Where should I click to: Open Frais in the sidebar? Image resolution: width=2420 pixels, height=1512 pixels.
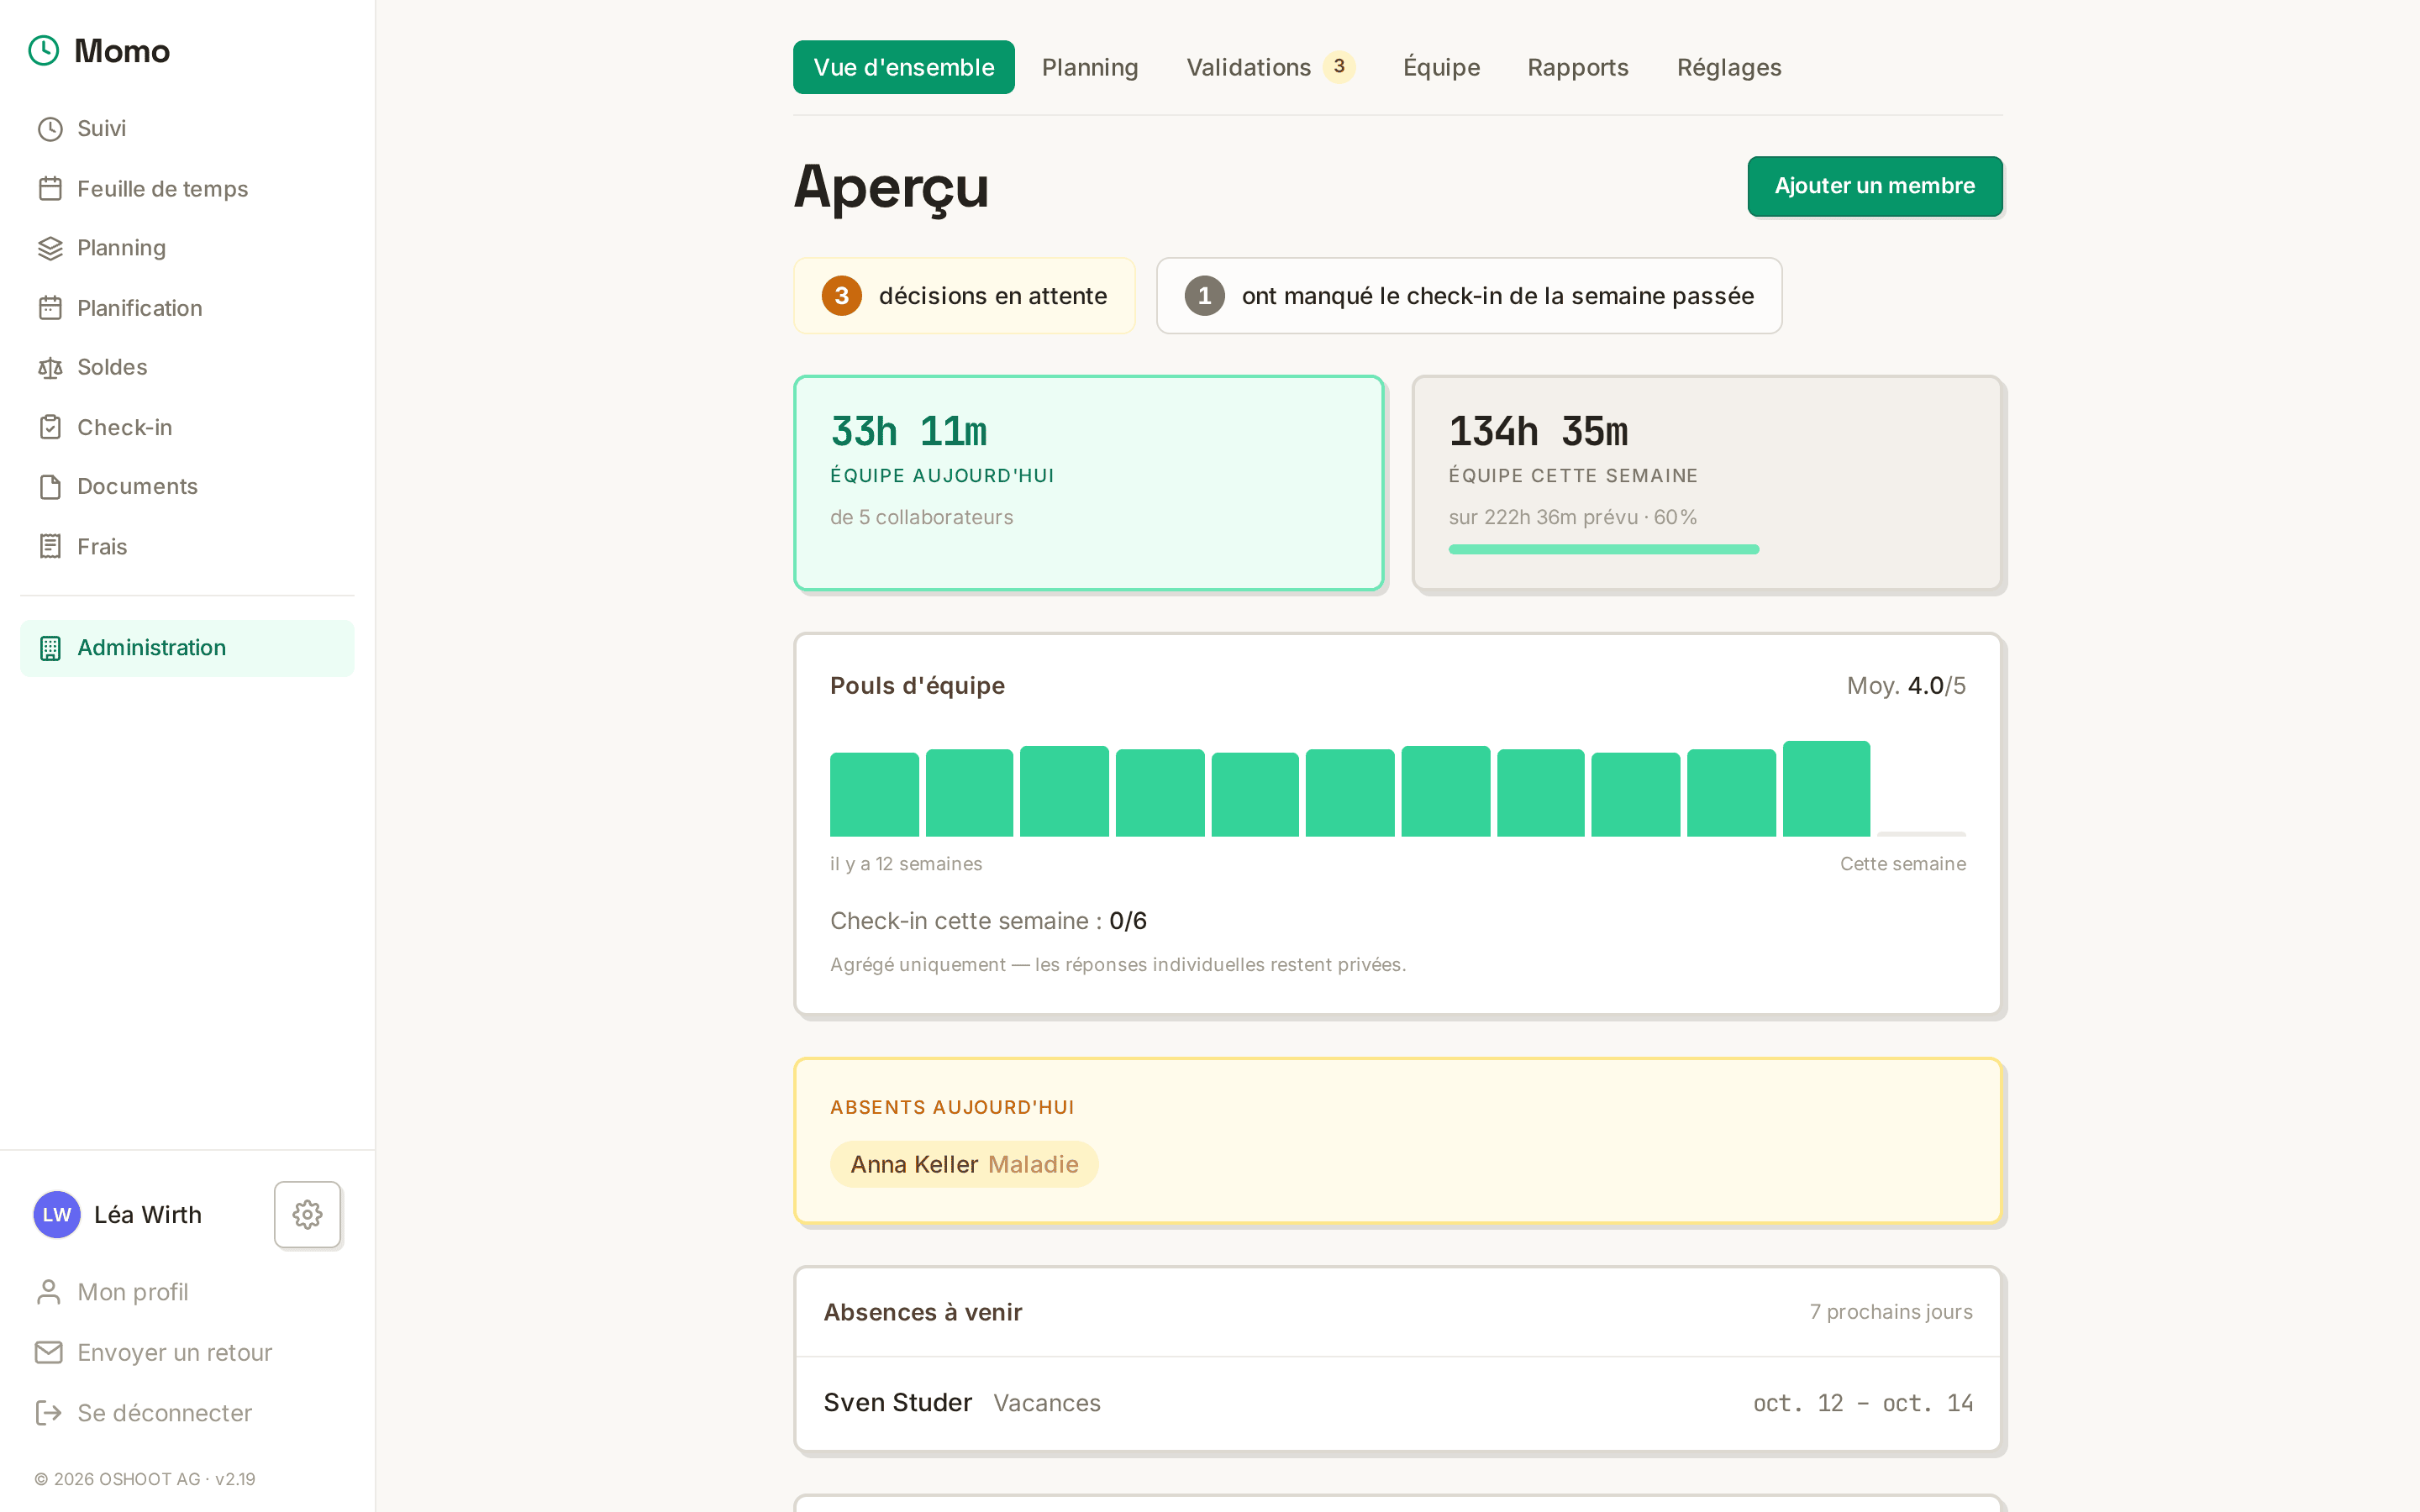click(187, 546)
